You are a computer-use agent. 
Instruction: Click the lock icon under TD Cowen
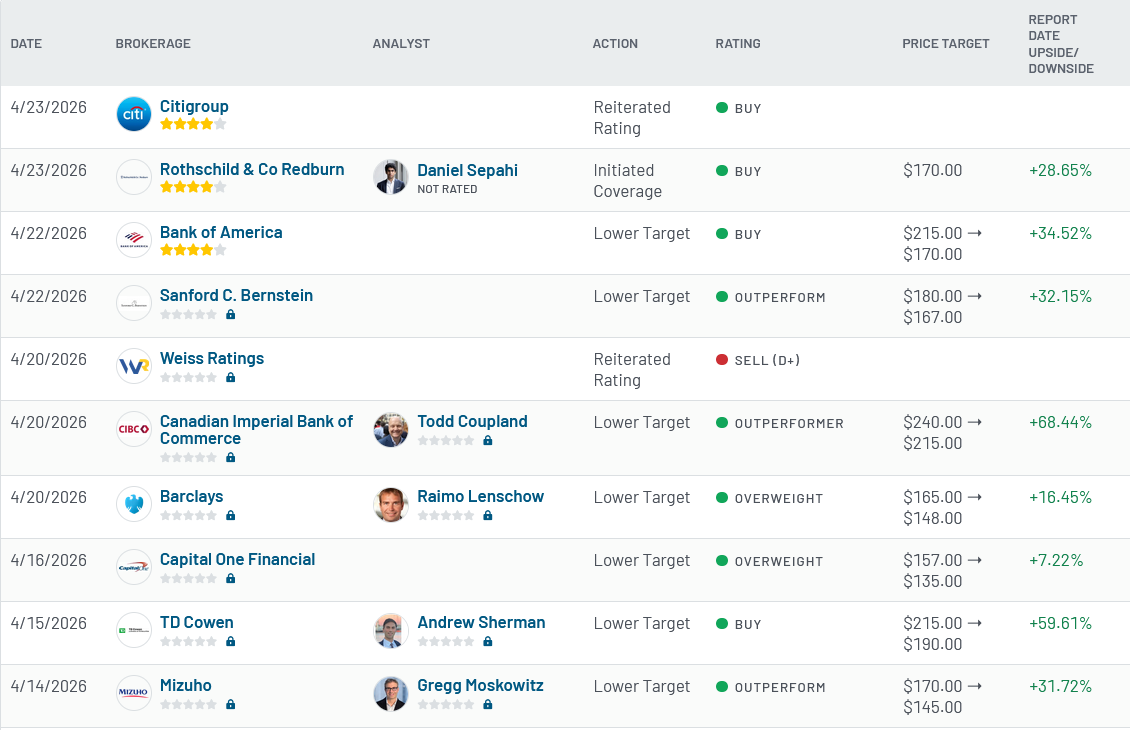click(x=231, y=641)
